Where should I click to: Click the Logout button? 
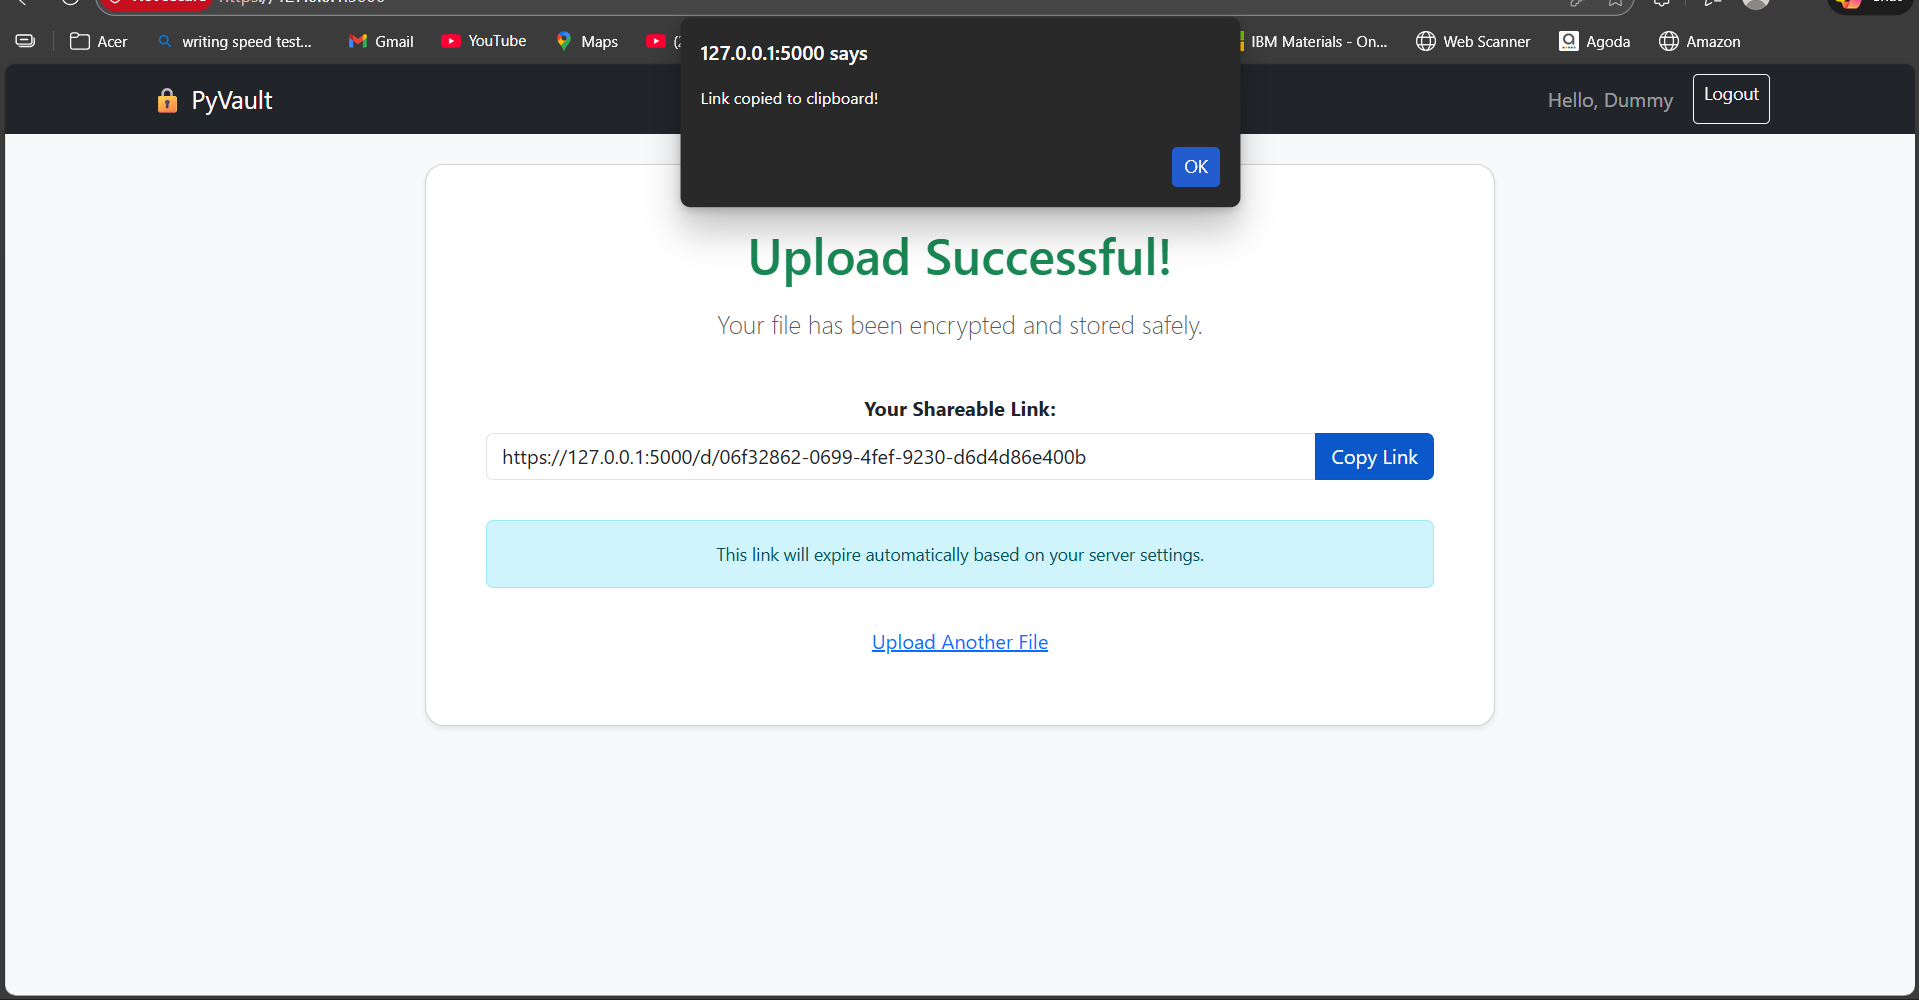(1730, 98)
